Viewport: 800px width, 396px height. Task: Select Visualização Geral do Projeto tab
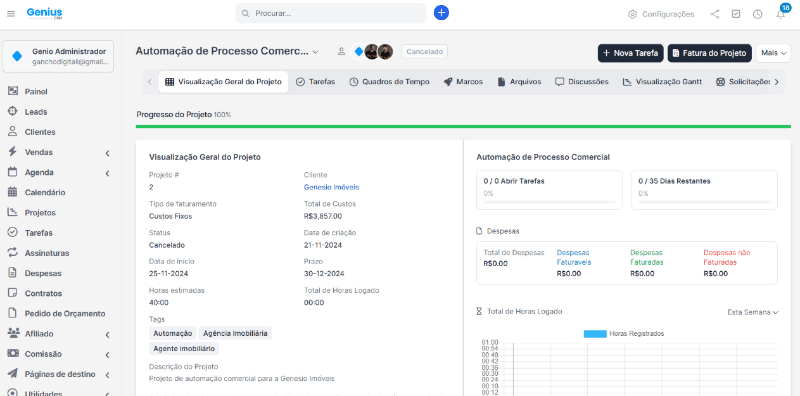pyautogui.click(x=223, y=82)
